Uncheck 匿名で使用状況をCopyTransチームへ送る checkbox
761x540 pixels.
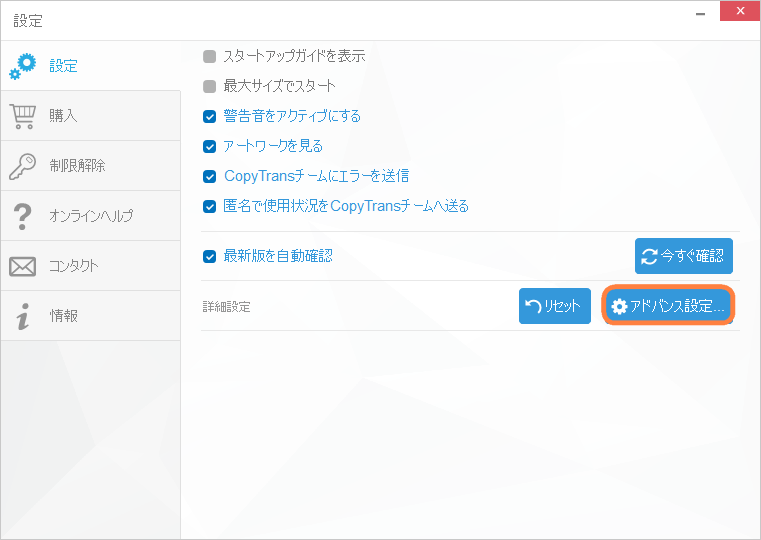point(210,207)
